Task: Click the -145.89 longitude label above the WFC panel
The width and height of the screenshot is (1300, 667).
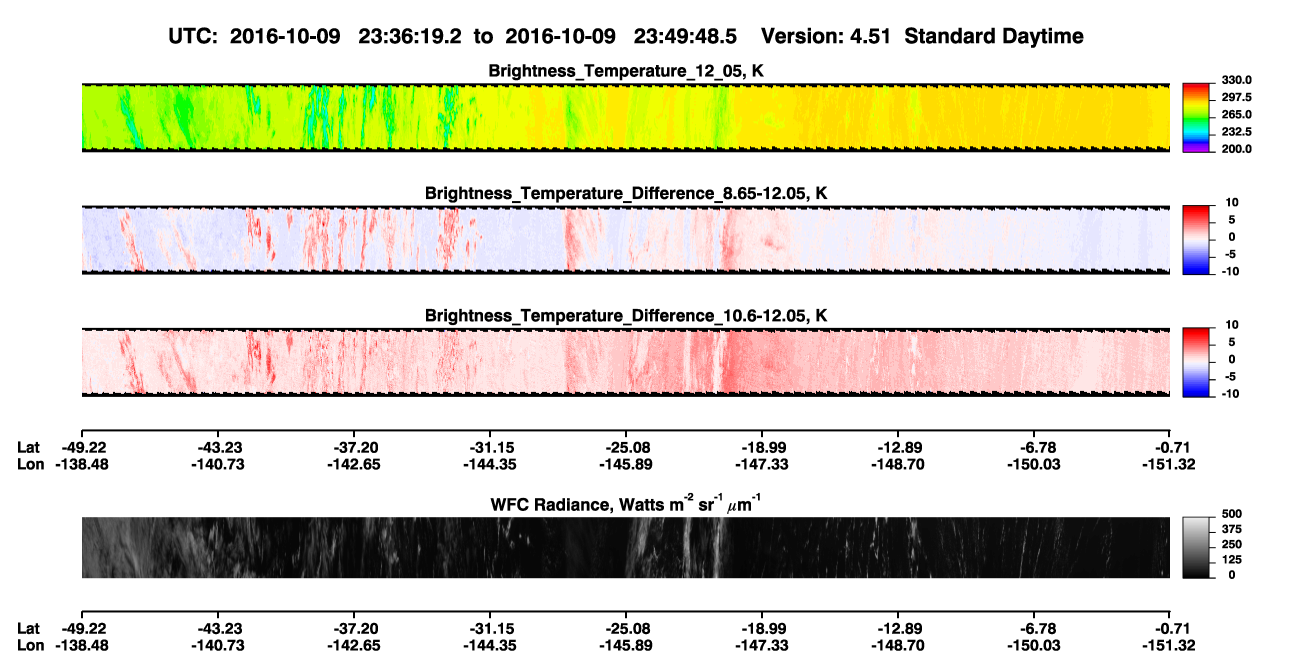Action: (626, 465)
